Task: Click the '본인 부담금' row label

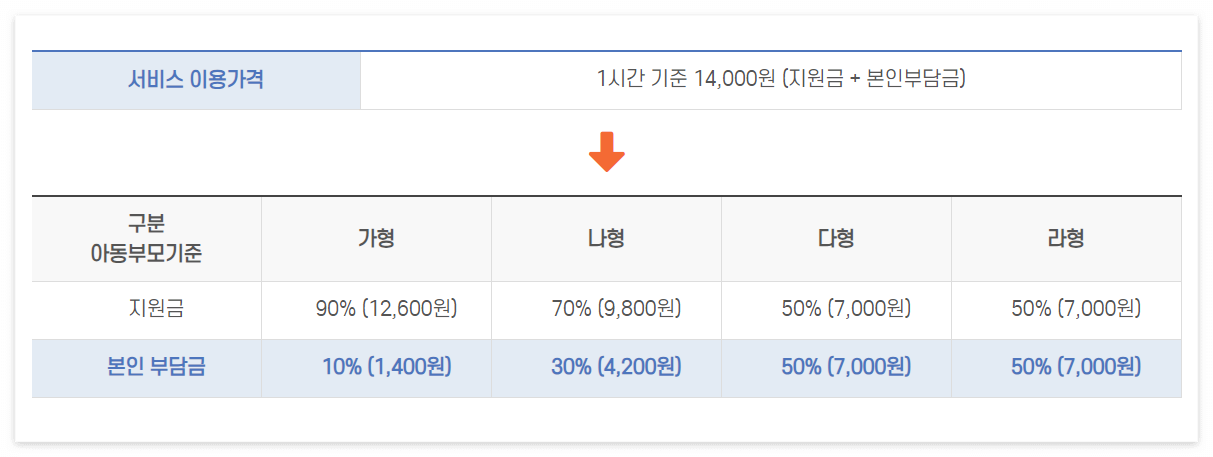Action: pos(147,368)
